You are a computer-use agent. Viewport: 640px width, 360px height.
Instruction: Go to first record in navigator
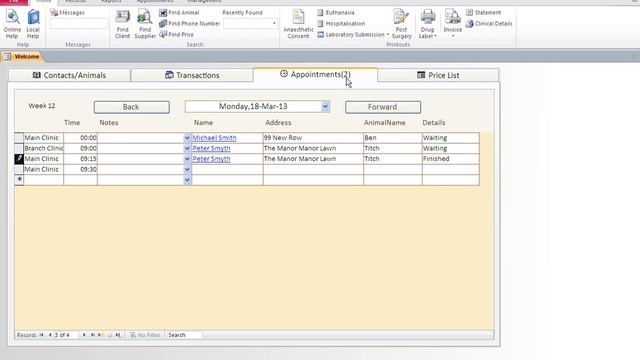point(42,335)
